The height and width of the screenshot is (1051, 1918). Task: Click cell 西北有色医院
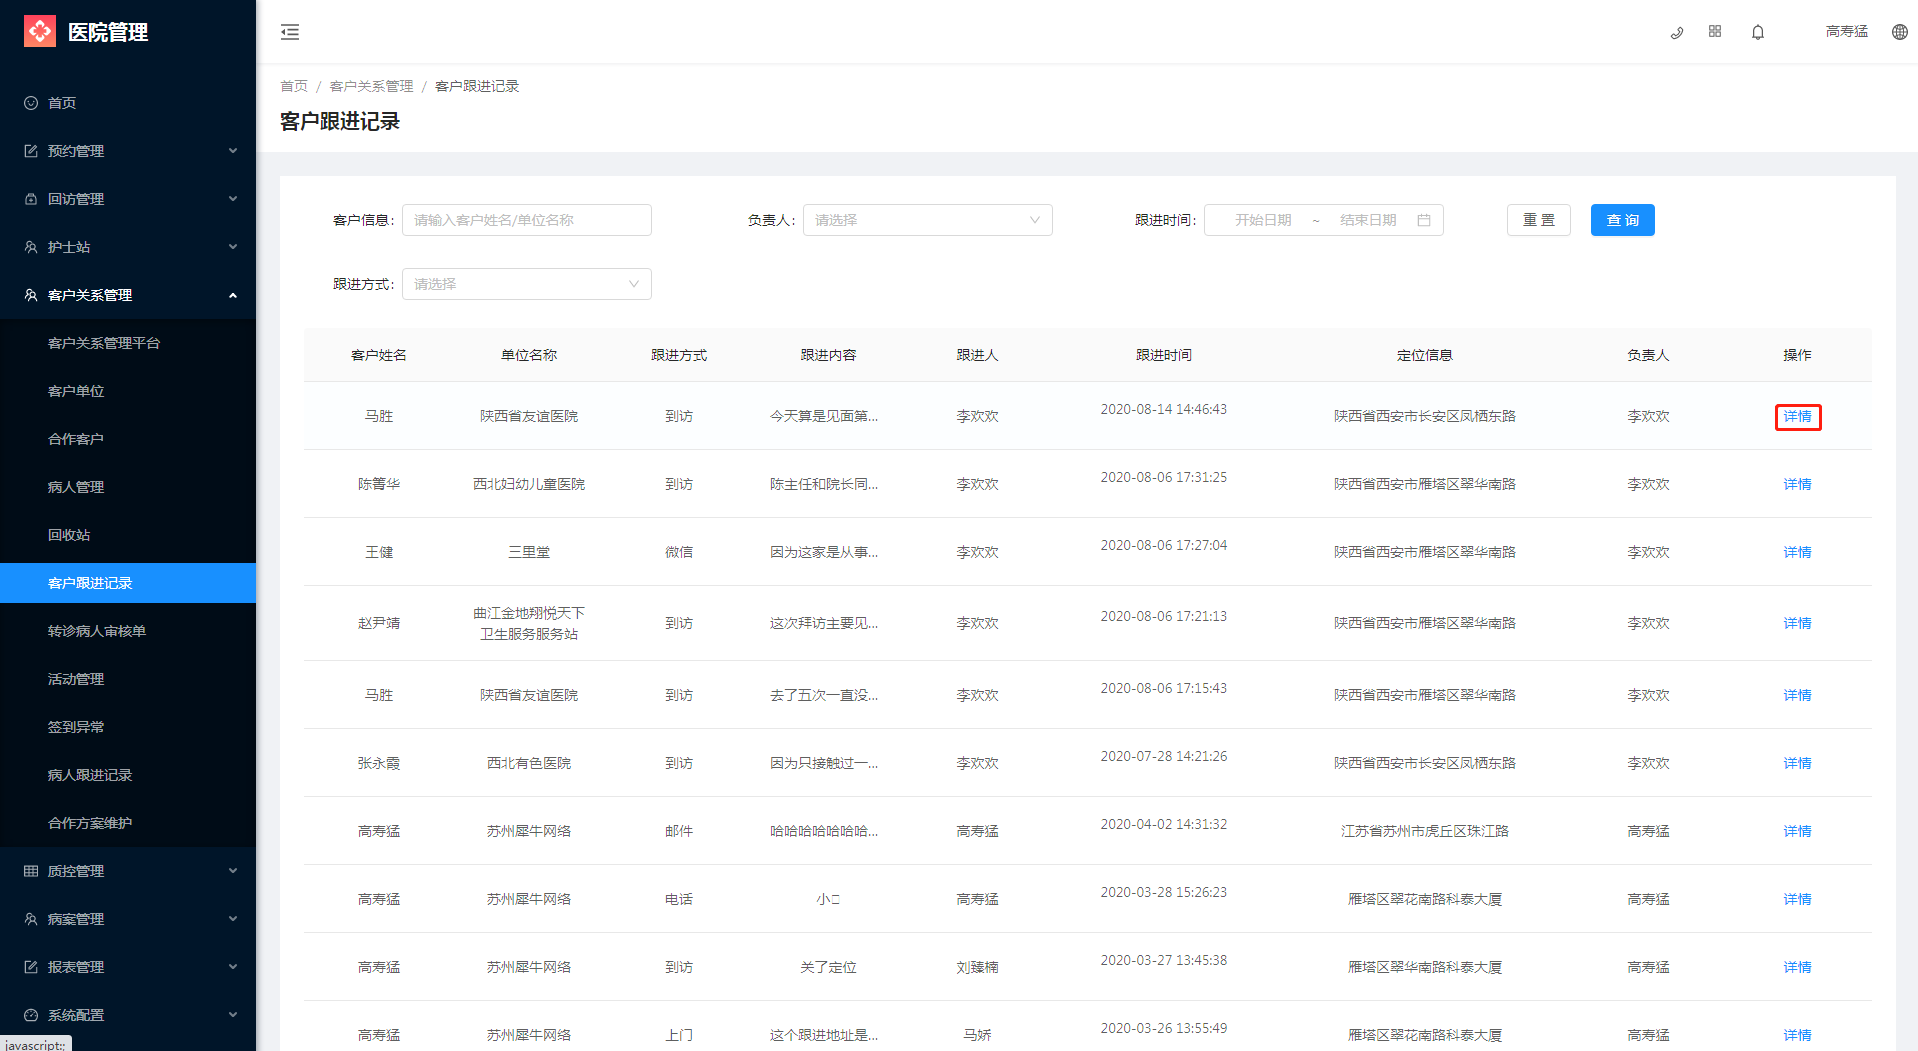(x=528, y=763)
